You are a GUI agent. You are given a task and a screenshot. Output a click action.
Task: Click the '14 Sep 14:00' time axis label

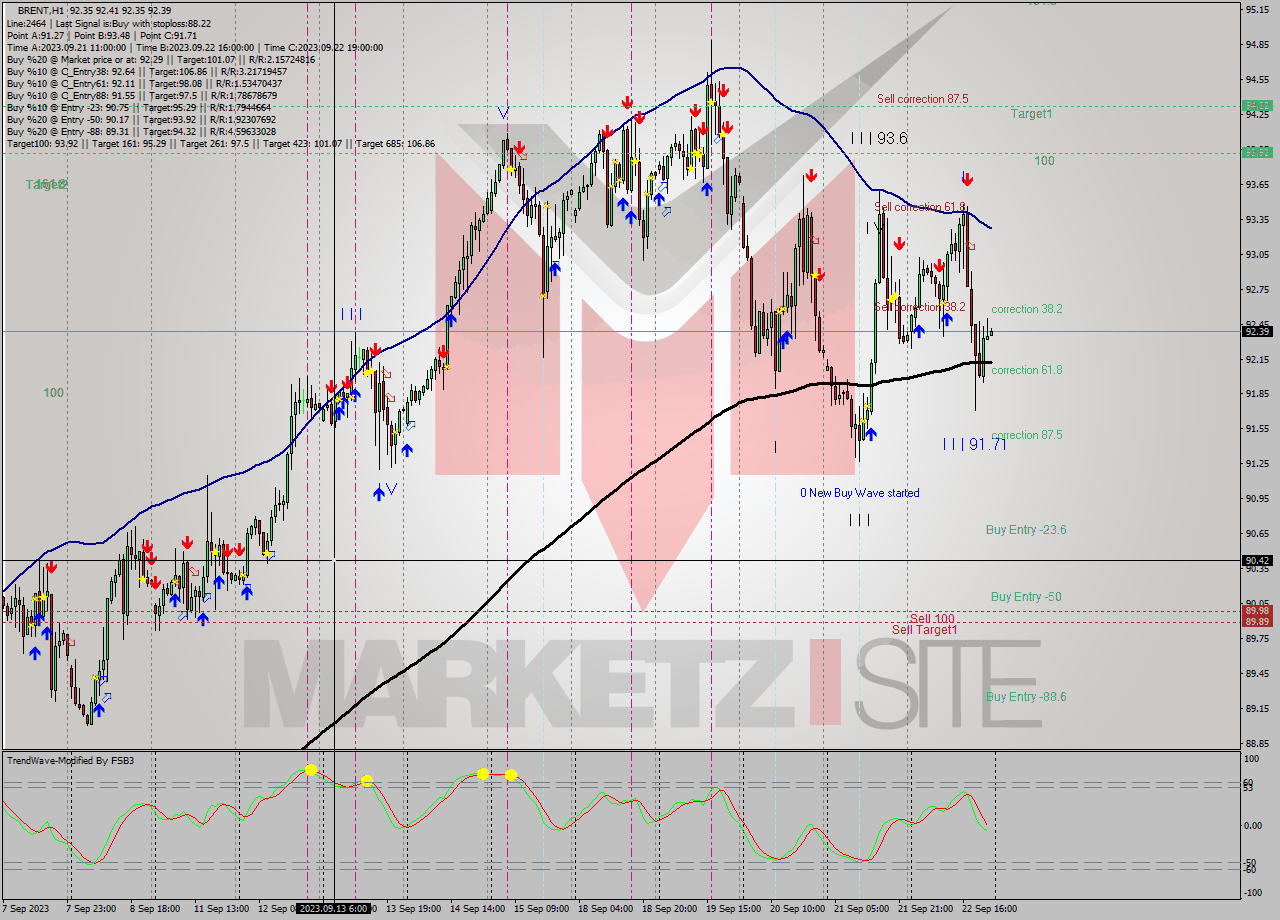tap(478, 909)
